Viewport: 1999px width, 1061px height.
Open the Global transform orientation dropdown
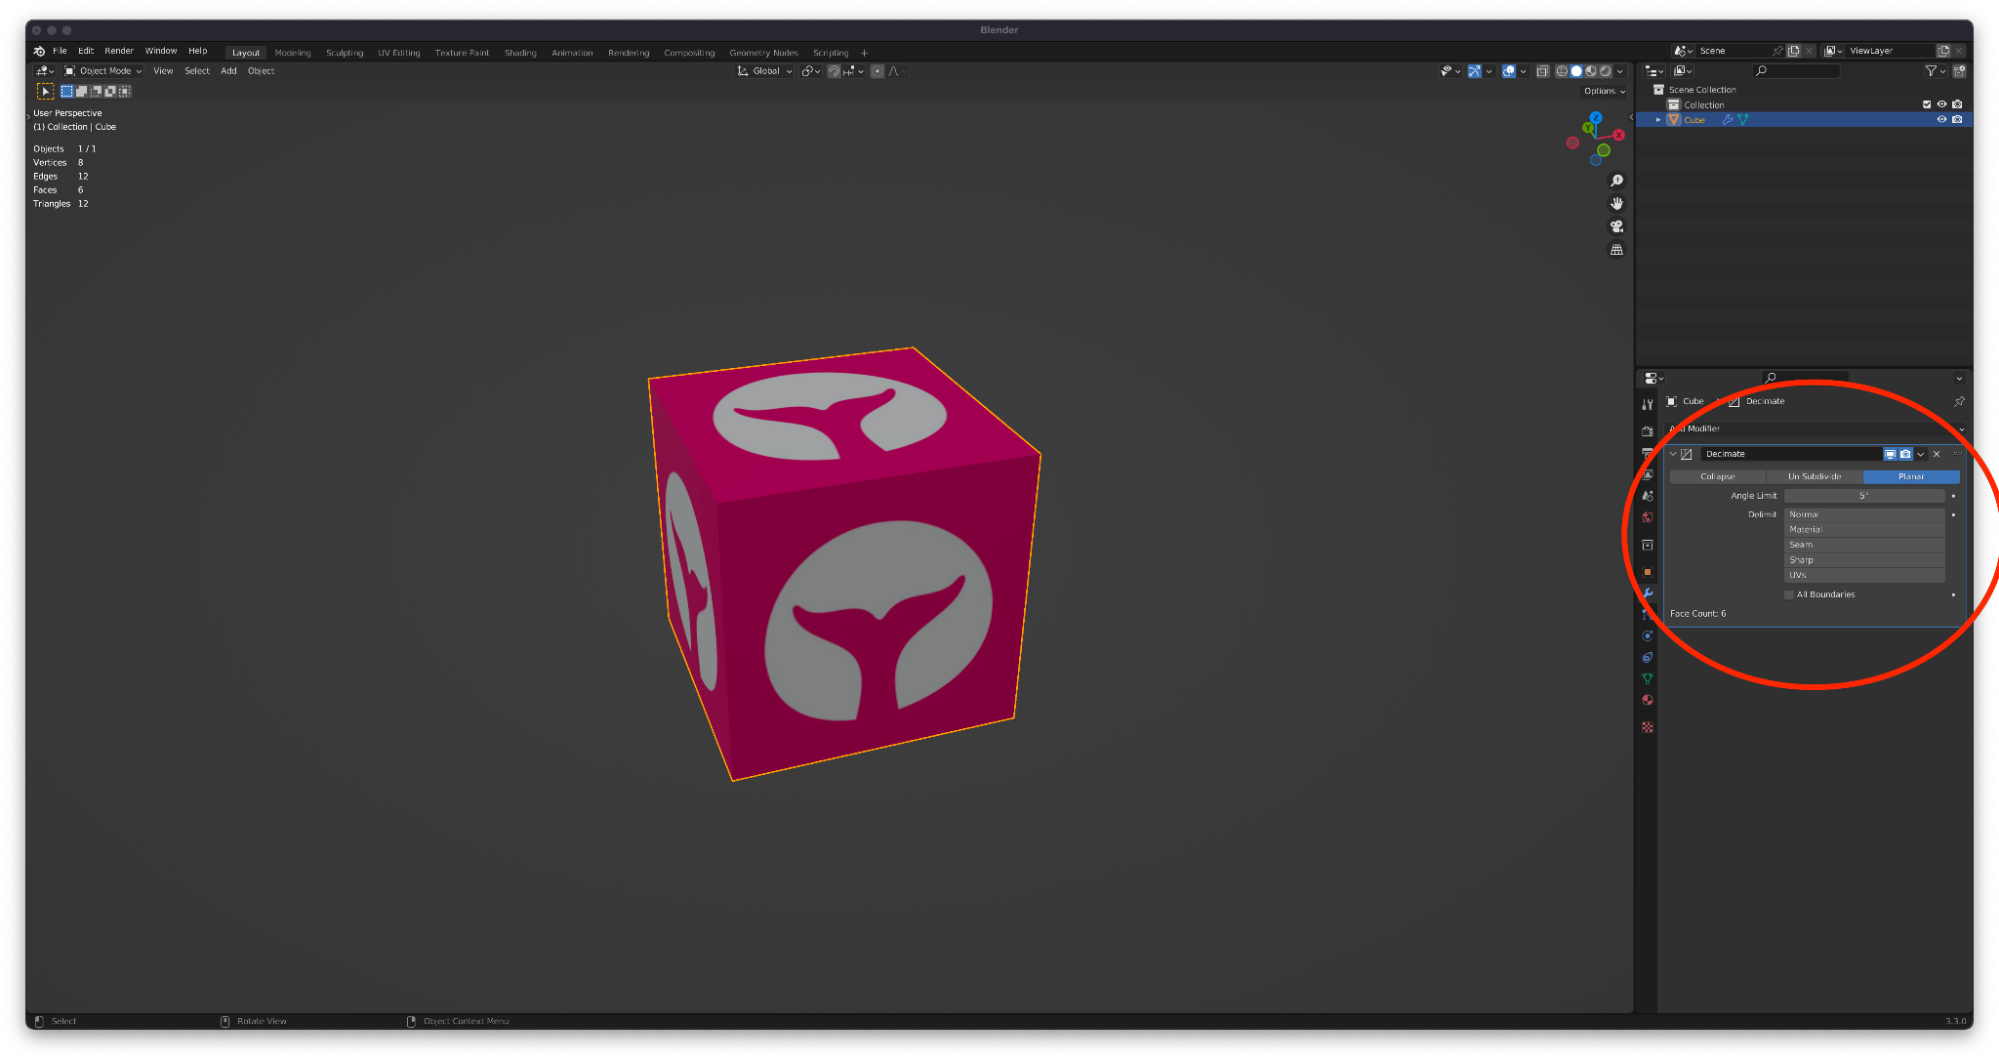[765, 71]
